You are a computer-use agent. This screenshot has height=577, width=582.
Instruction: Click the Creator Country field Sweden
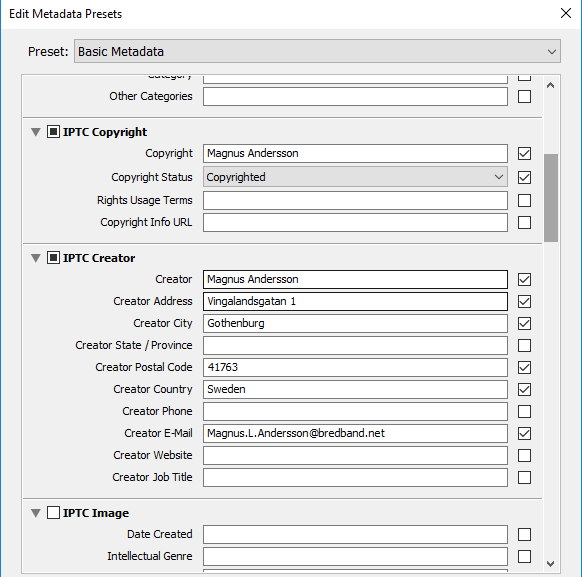355,390
